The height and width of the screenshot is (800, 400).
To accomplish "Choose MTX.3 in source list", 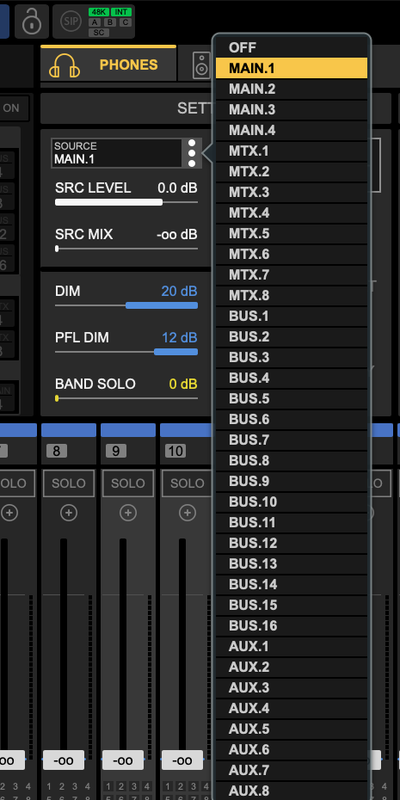I will coord(291,192).
